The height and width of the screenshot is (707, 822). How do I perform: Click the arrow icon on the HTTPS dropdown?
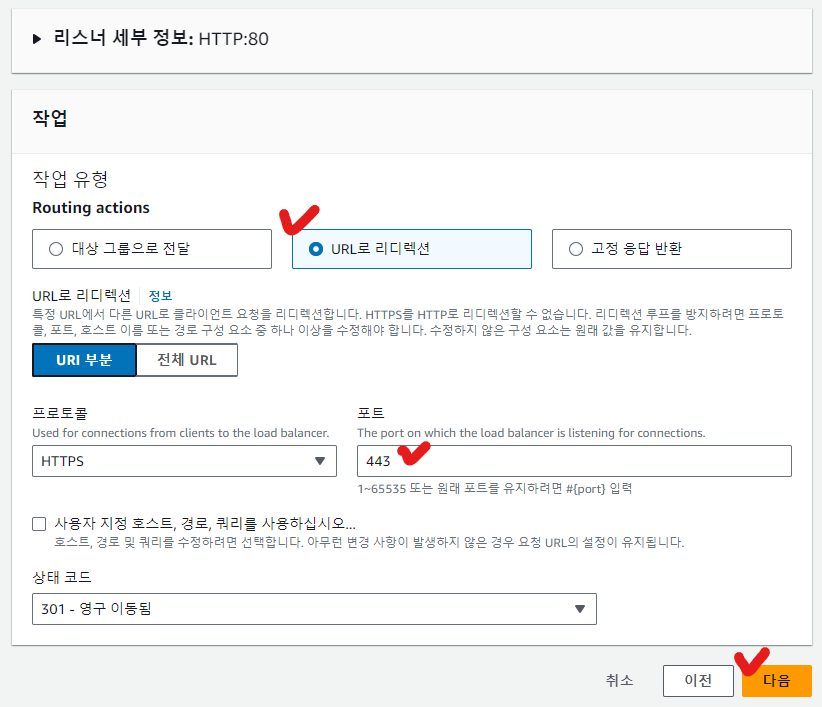pyautogui.click(x=319, y=461)
